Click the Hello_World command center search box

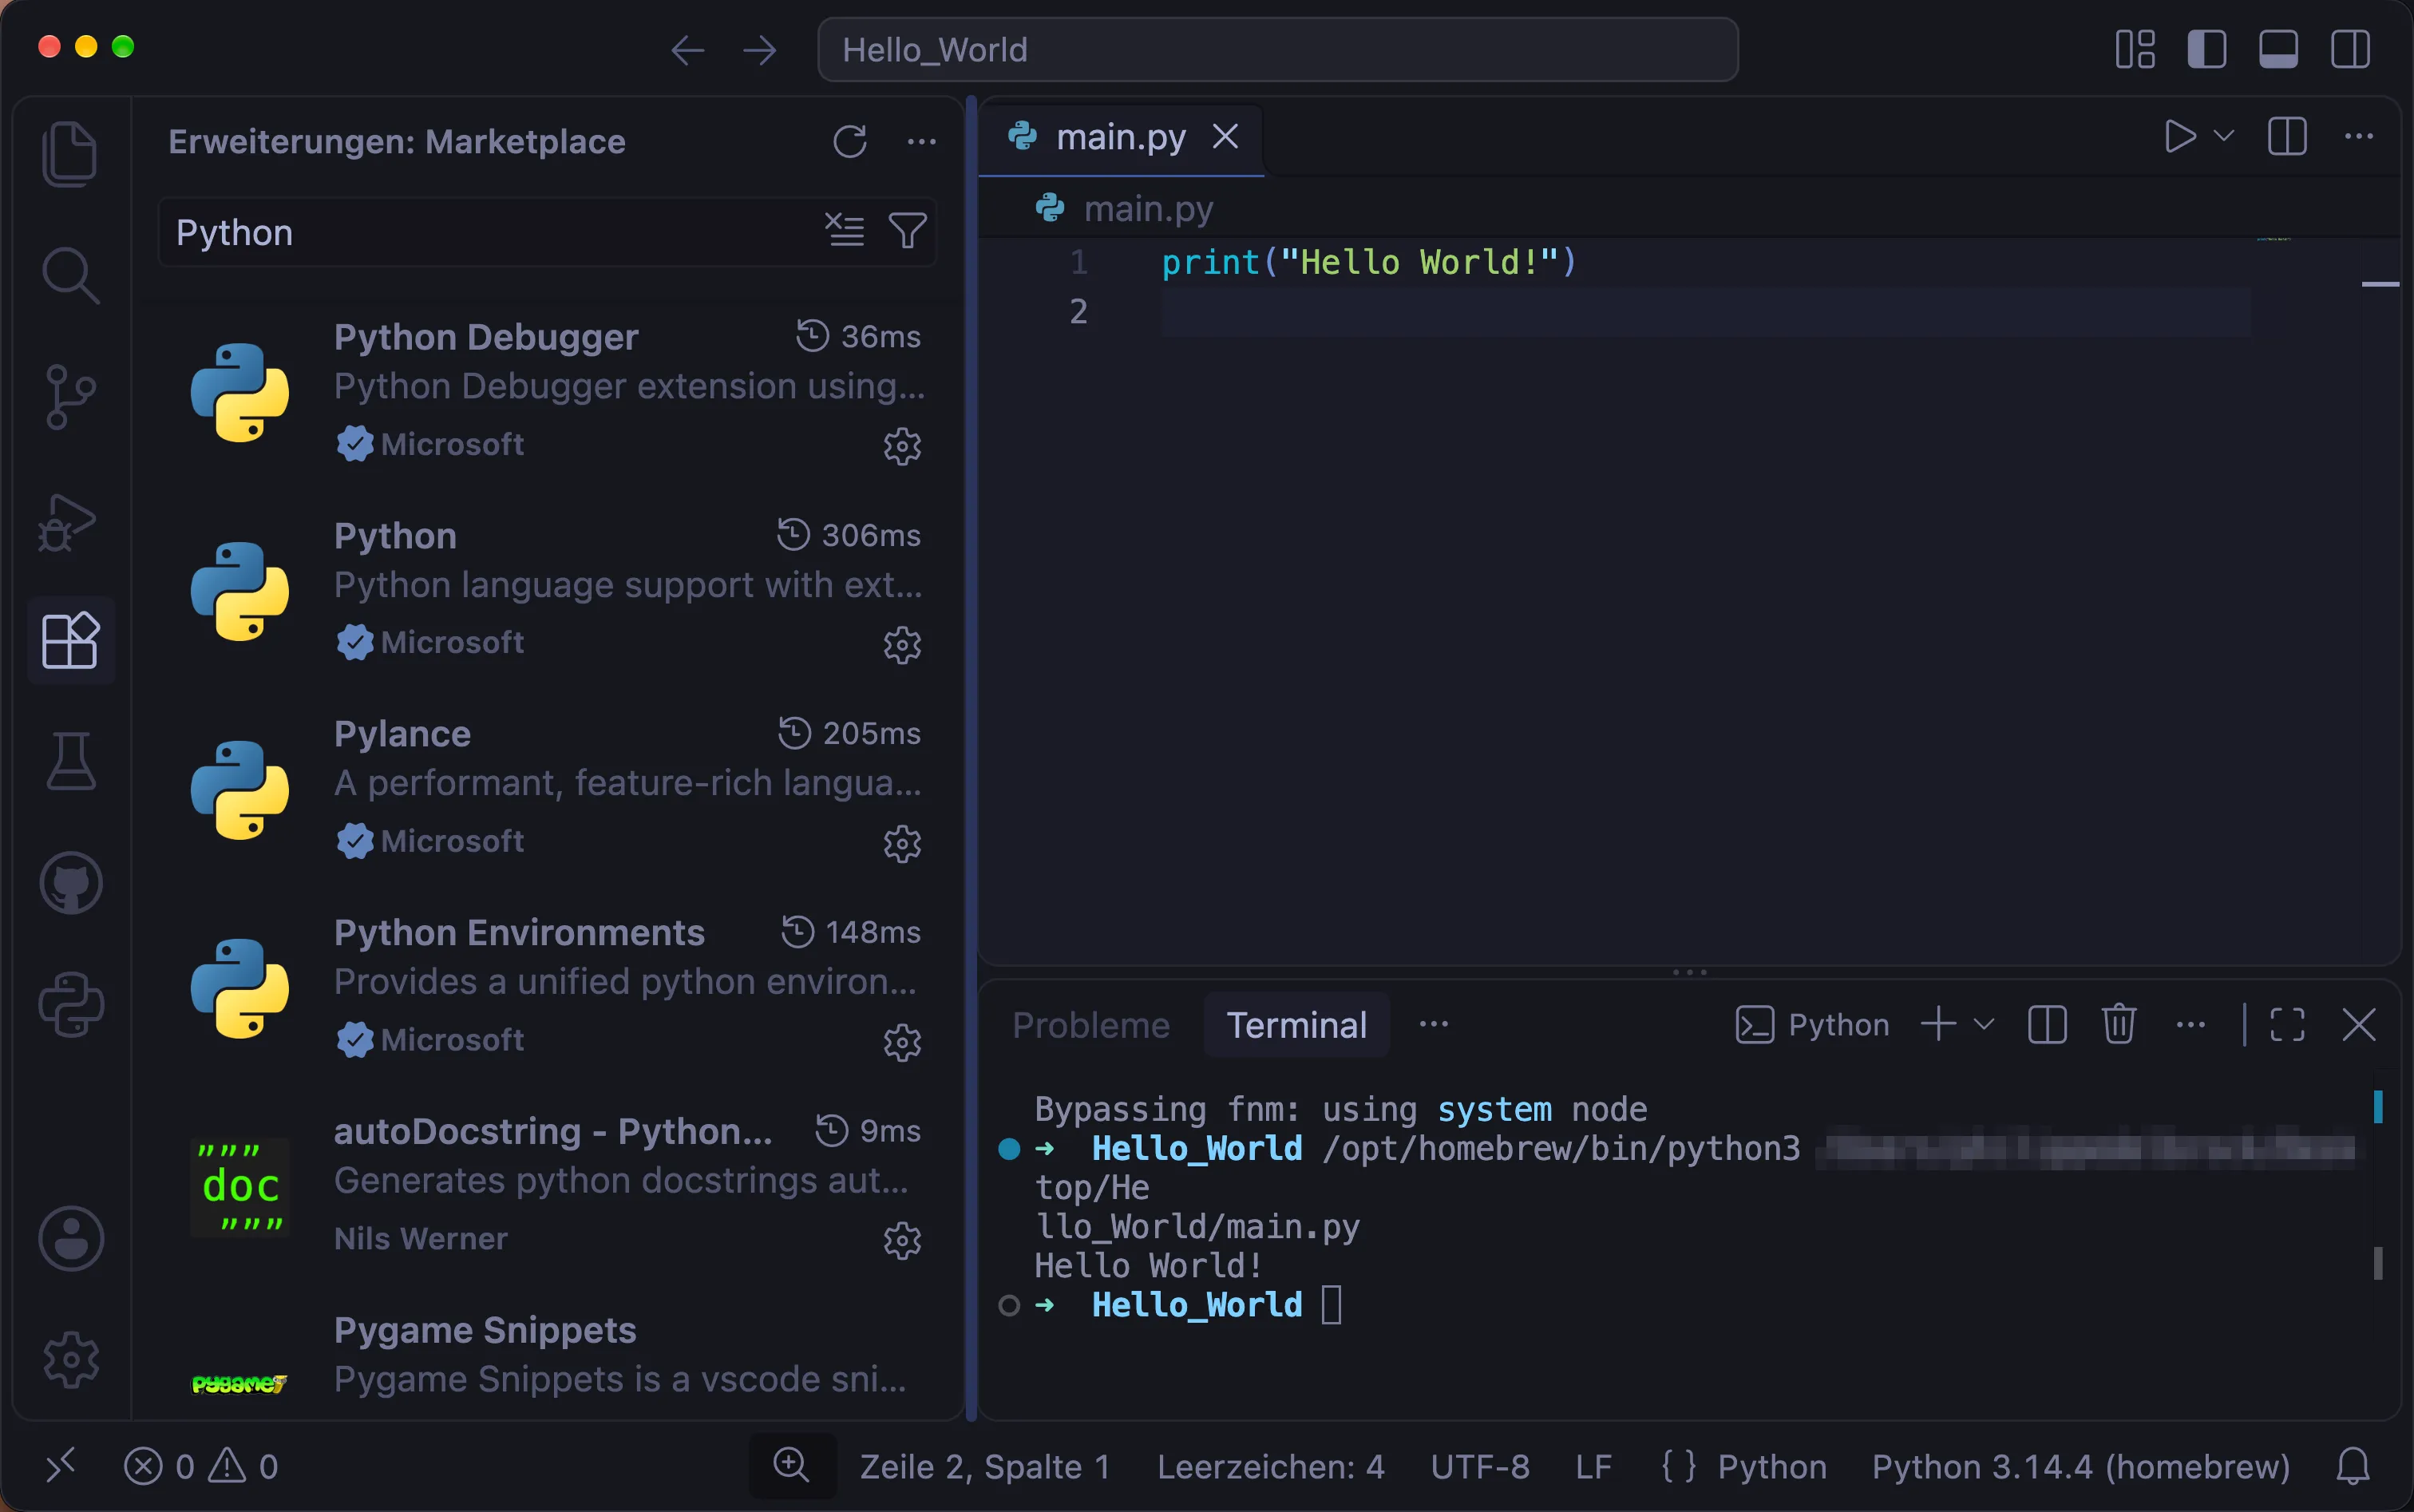[x=1277, y=50]
